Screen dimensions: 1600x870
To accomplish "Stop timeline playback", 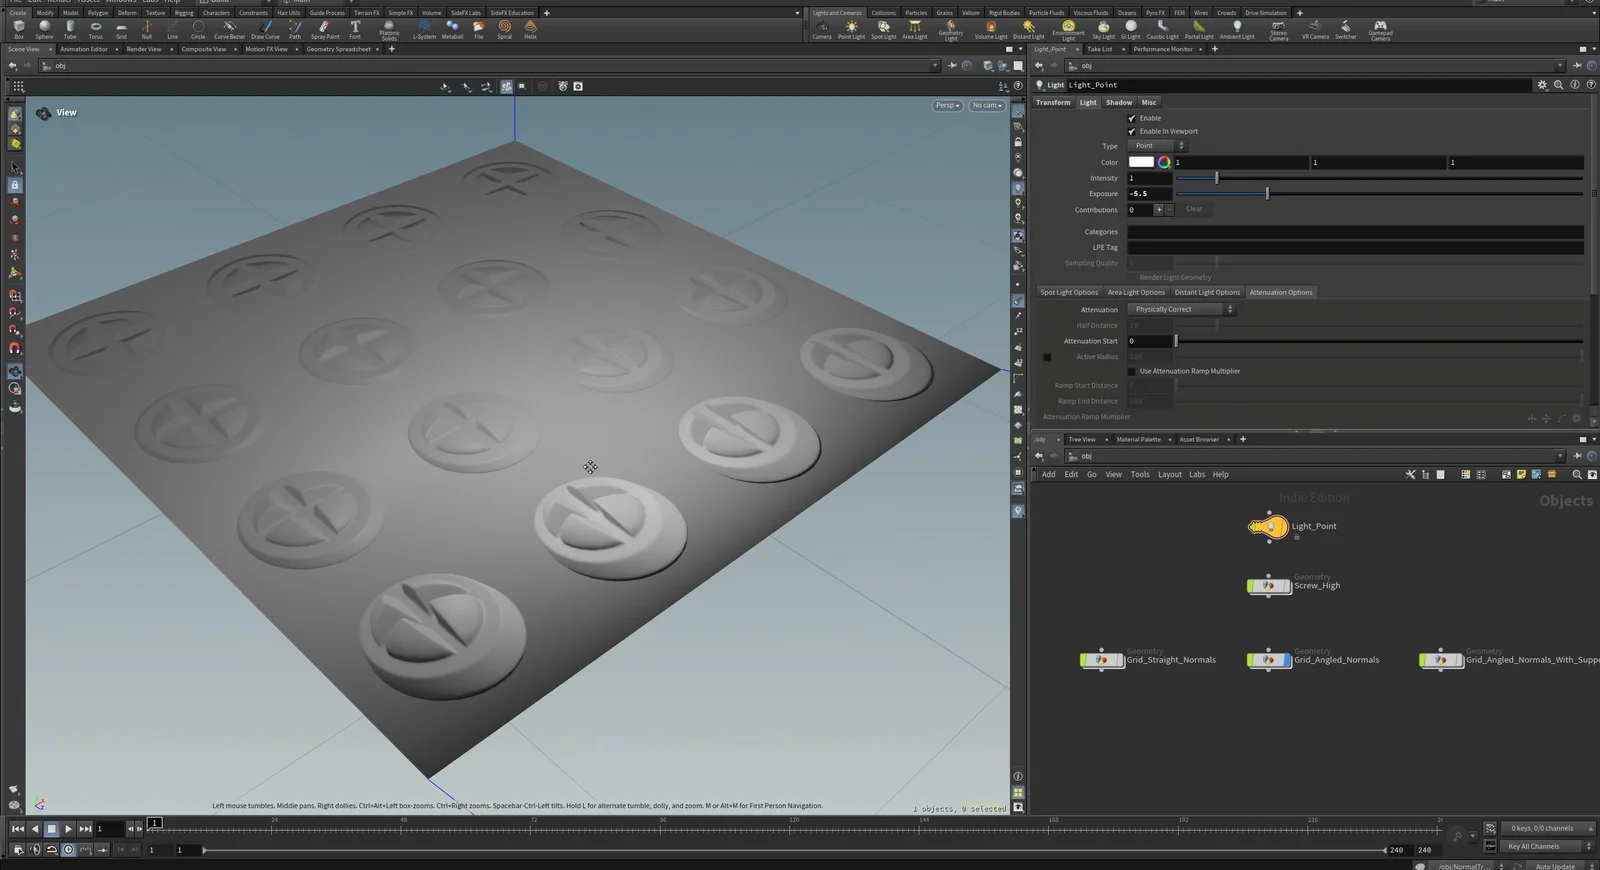I will click(51, 829).
